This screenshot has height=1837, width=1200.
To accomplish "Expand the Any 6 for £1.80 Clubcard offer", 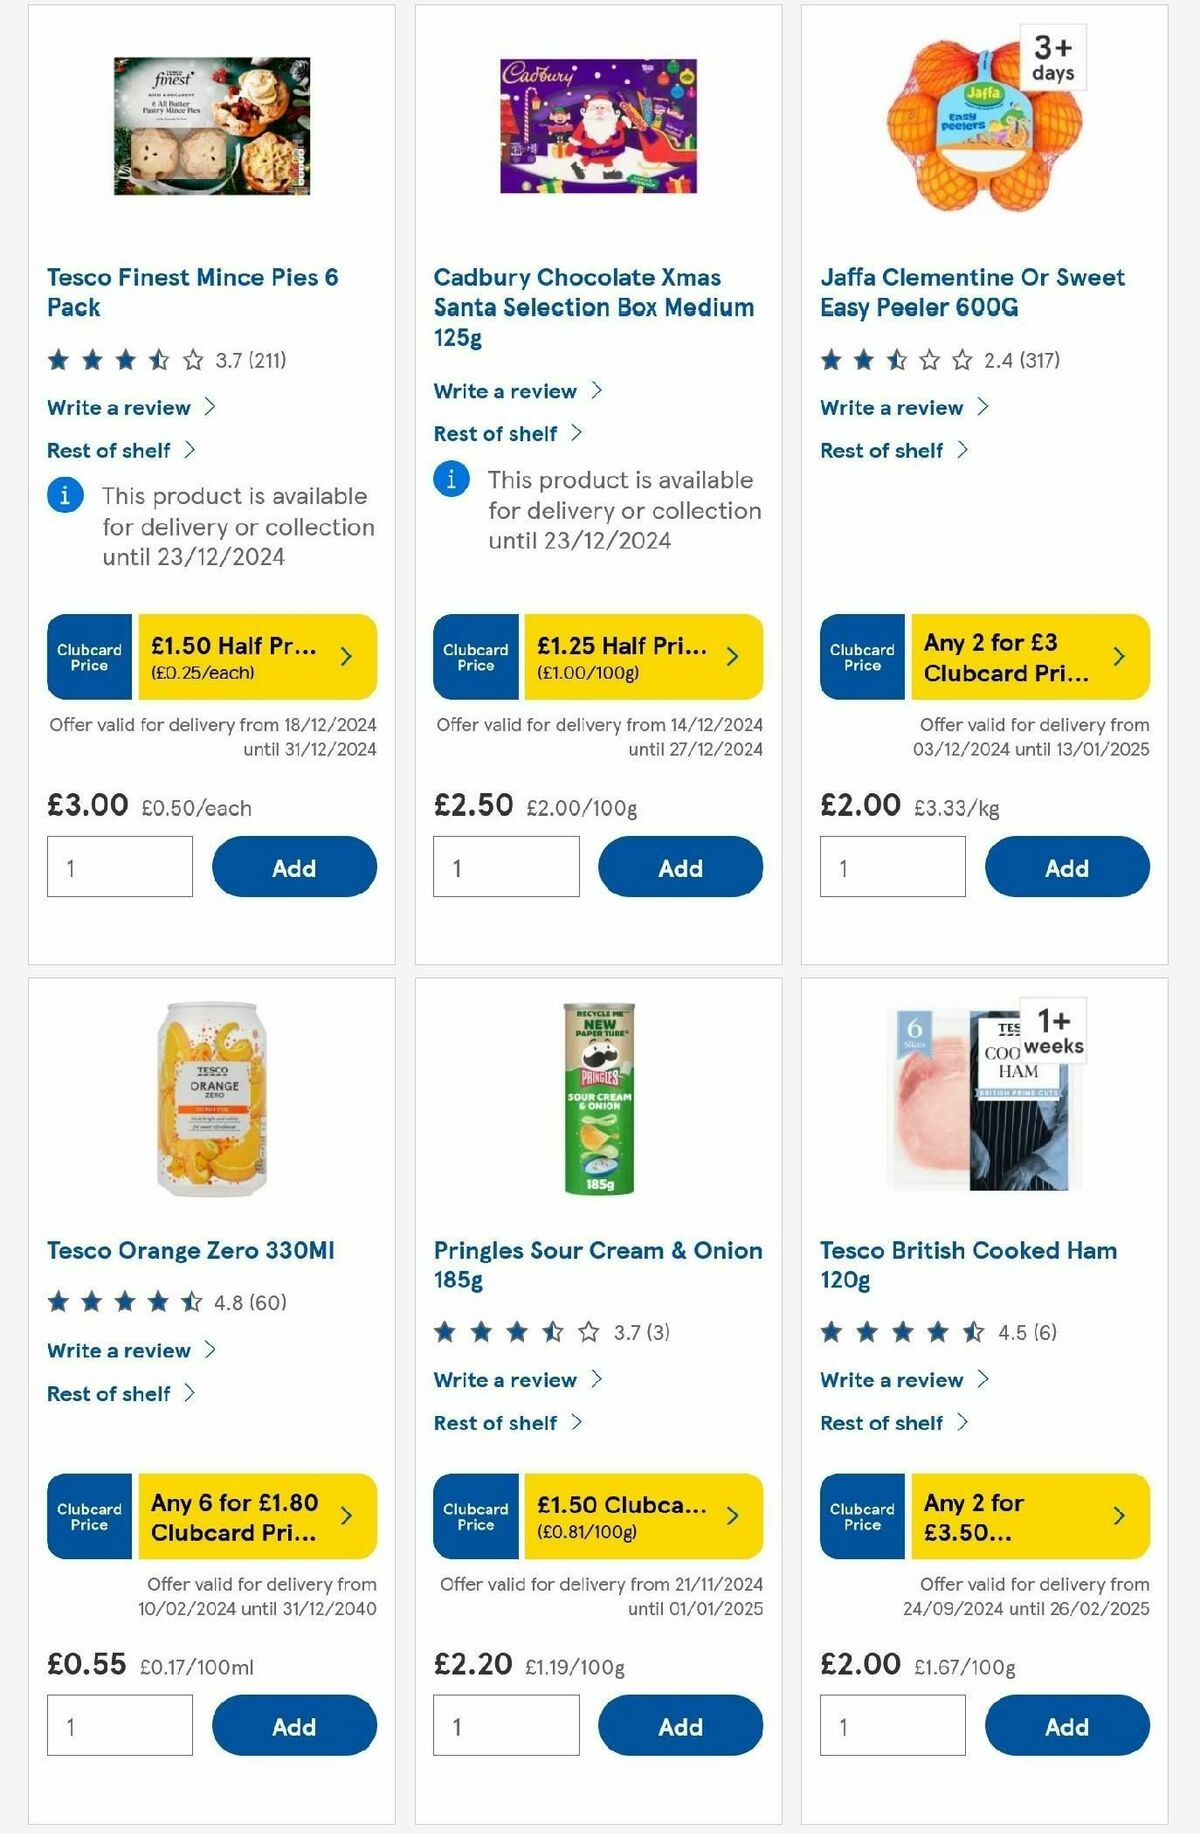I will tap(345, 1516).
